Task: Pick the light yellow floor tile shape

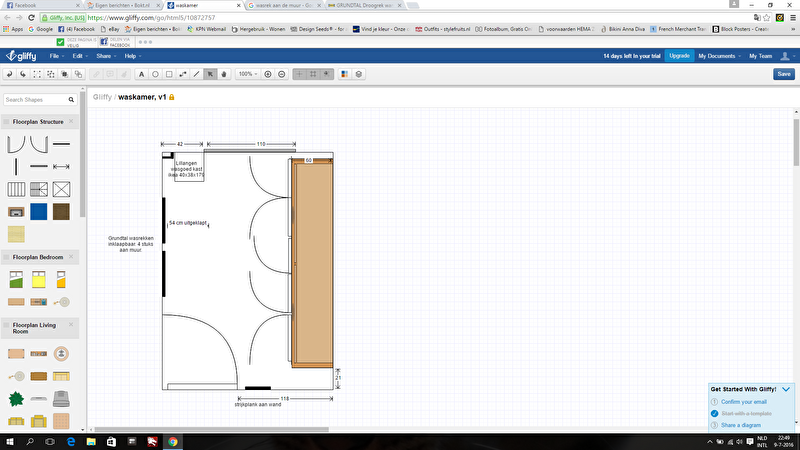Action: tap(16, 234)
